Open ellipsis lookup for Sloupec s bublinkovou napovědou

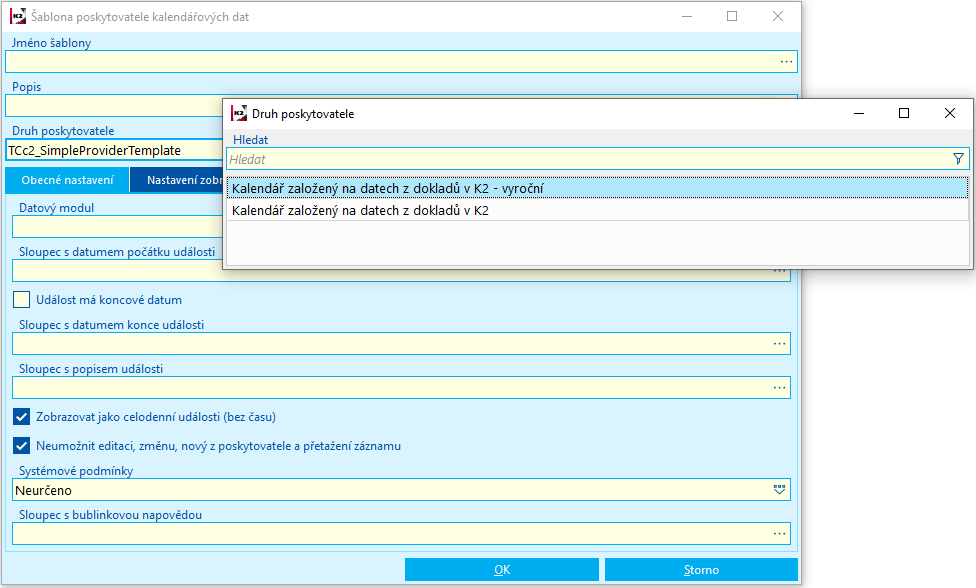[779, 533]
